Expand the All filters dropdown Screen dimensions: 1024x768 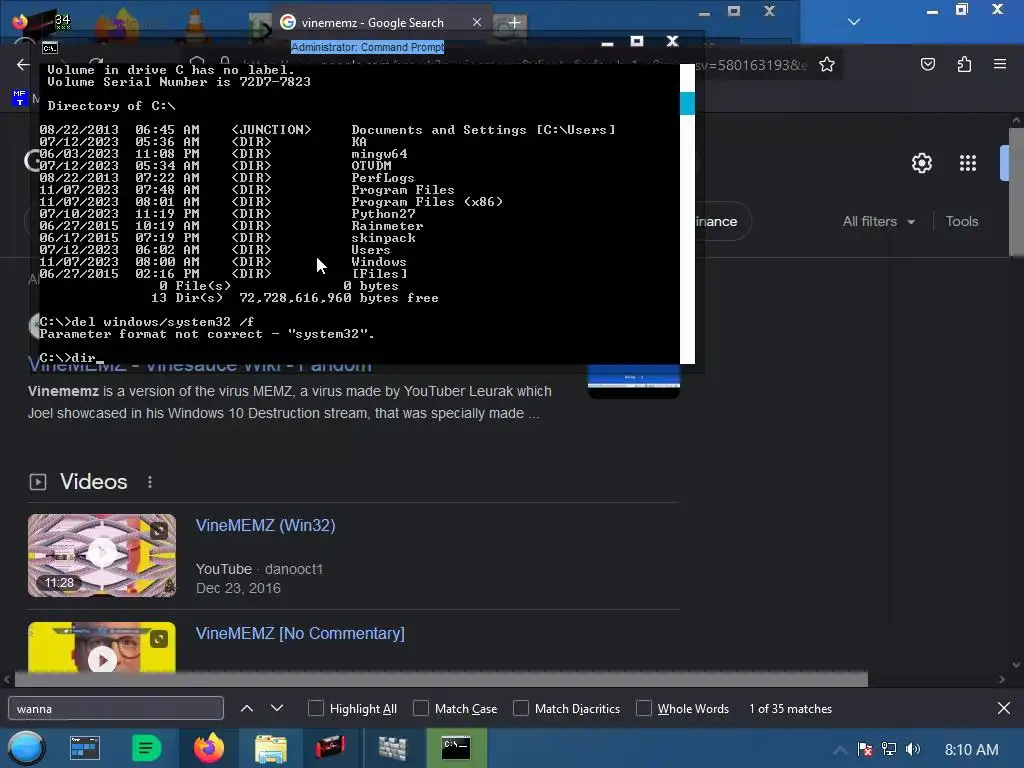(x=879, y=221)
